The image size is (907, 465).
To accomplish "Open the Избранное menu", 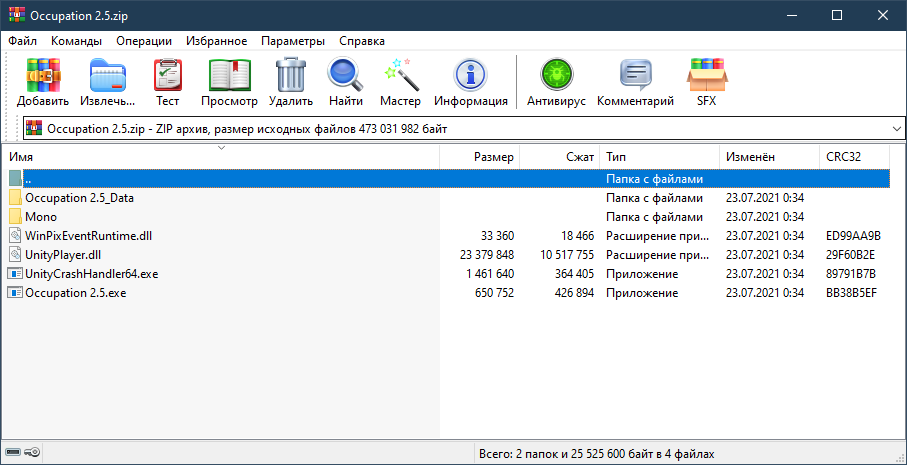I will pyautogui.click(x=216, y=41).
